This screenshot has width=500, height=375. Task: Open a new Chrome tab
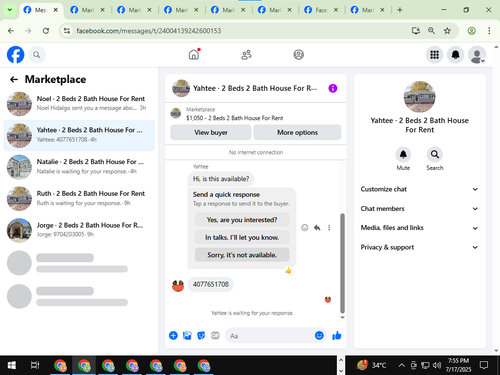coord(400,10)
